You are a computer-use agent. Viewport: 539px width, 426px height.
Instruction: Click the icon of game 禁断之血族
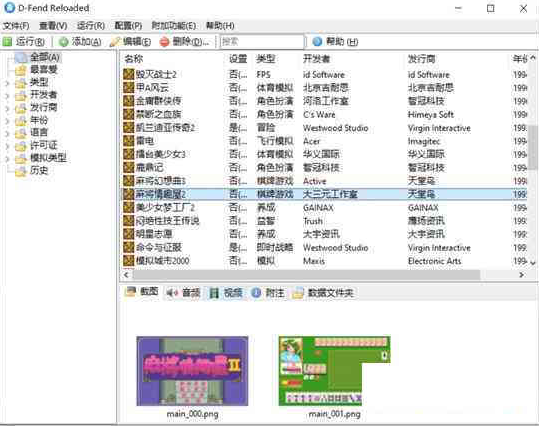click(129, 114)
